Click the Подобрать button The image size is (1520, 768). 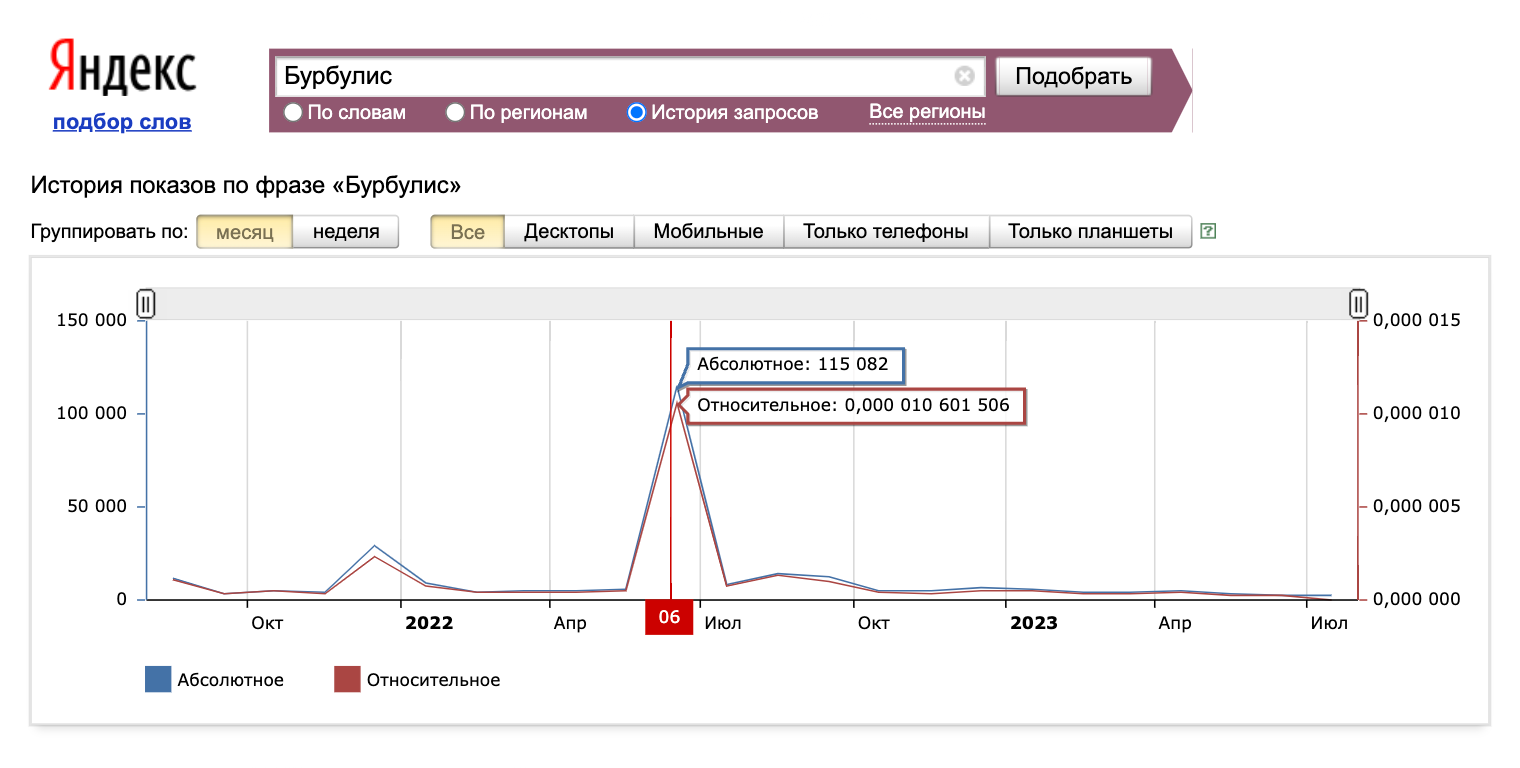coord(1073,76)
